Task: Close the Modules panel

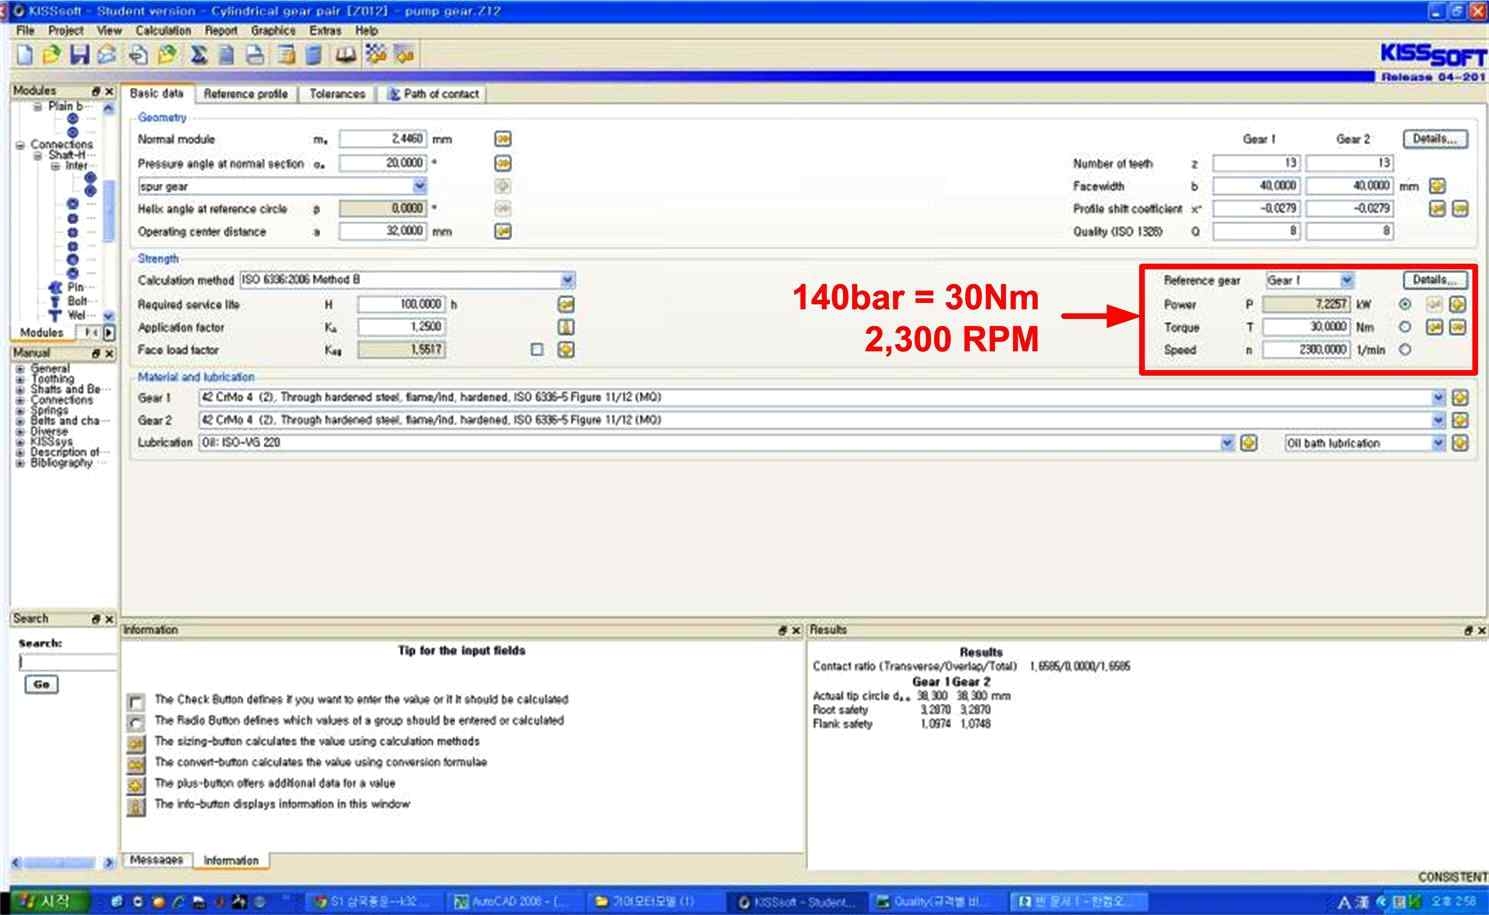Action: coord(109,91)
